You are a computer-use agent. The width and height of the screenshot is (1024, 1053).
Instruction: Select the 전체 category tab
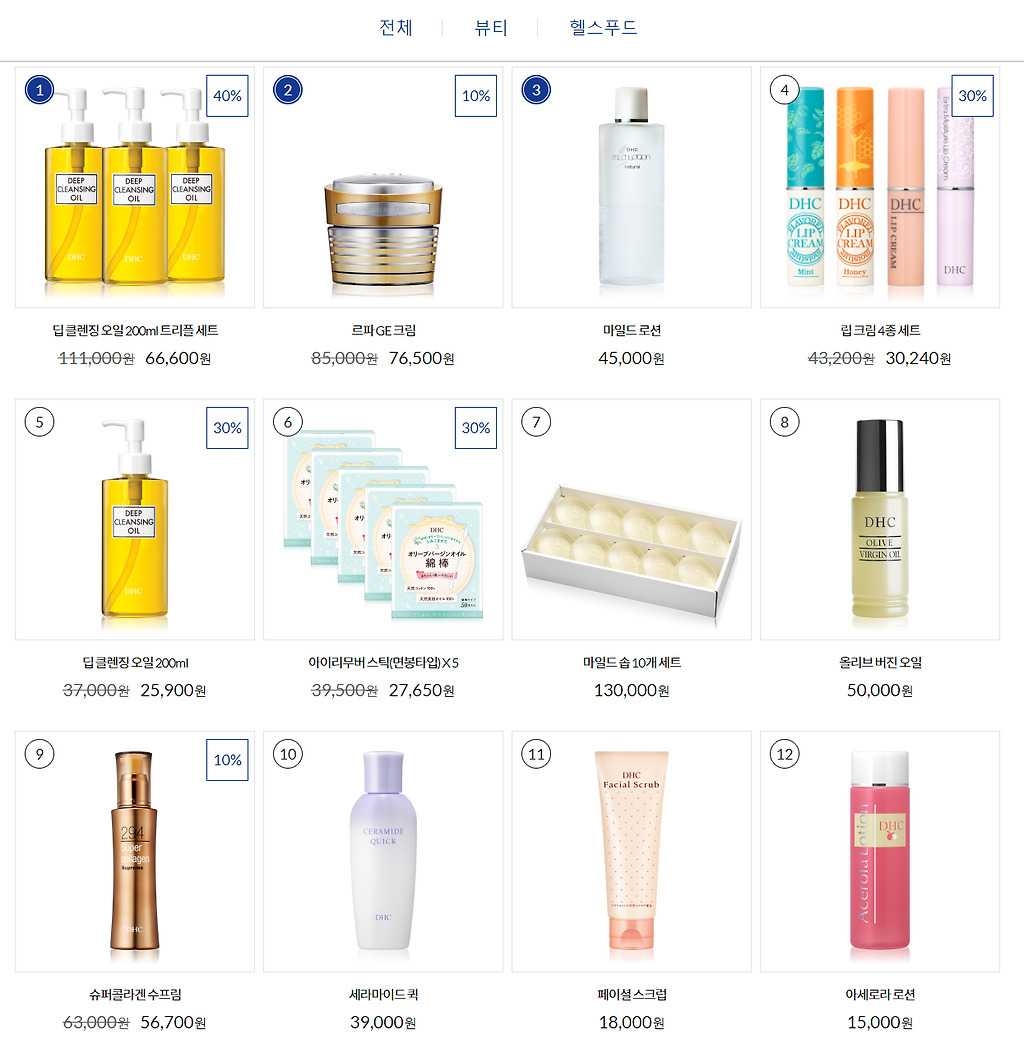click(395, 28)
